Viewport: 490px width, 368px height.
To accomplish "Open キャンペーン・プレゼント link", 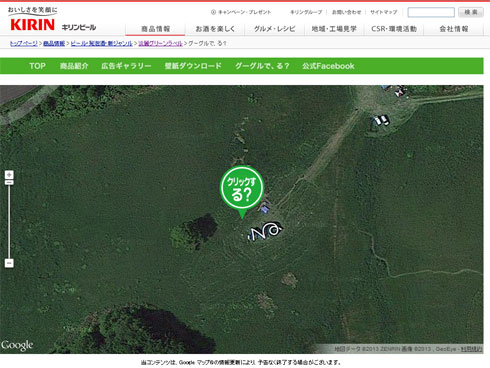I will coord(244,12).
